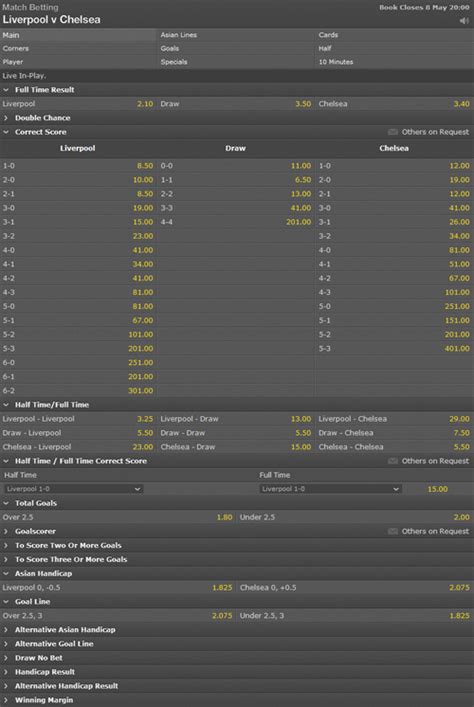The width and height of the screenshot is (474, 707).
Task: Click envelope icon in Half Time / Full Time Correct Score row
Action: 393,461
